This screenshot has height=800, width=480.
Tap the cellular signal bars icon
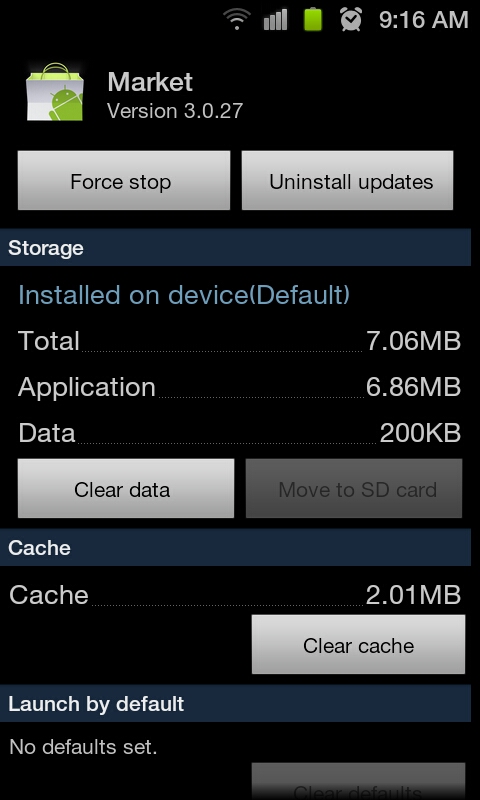275,19
